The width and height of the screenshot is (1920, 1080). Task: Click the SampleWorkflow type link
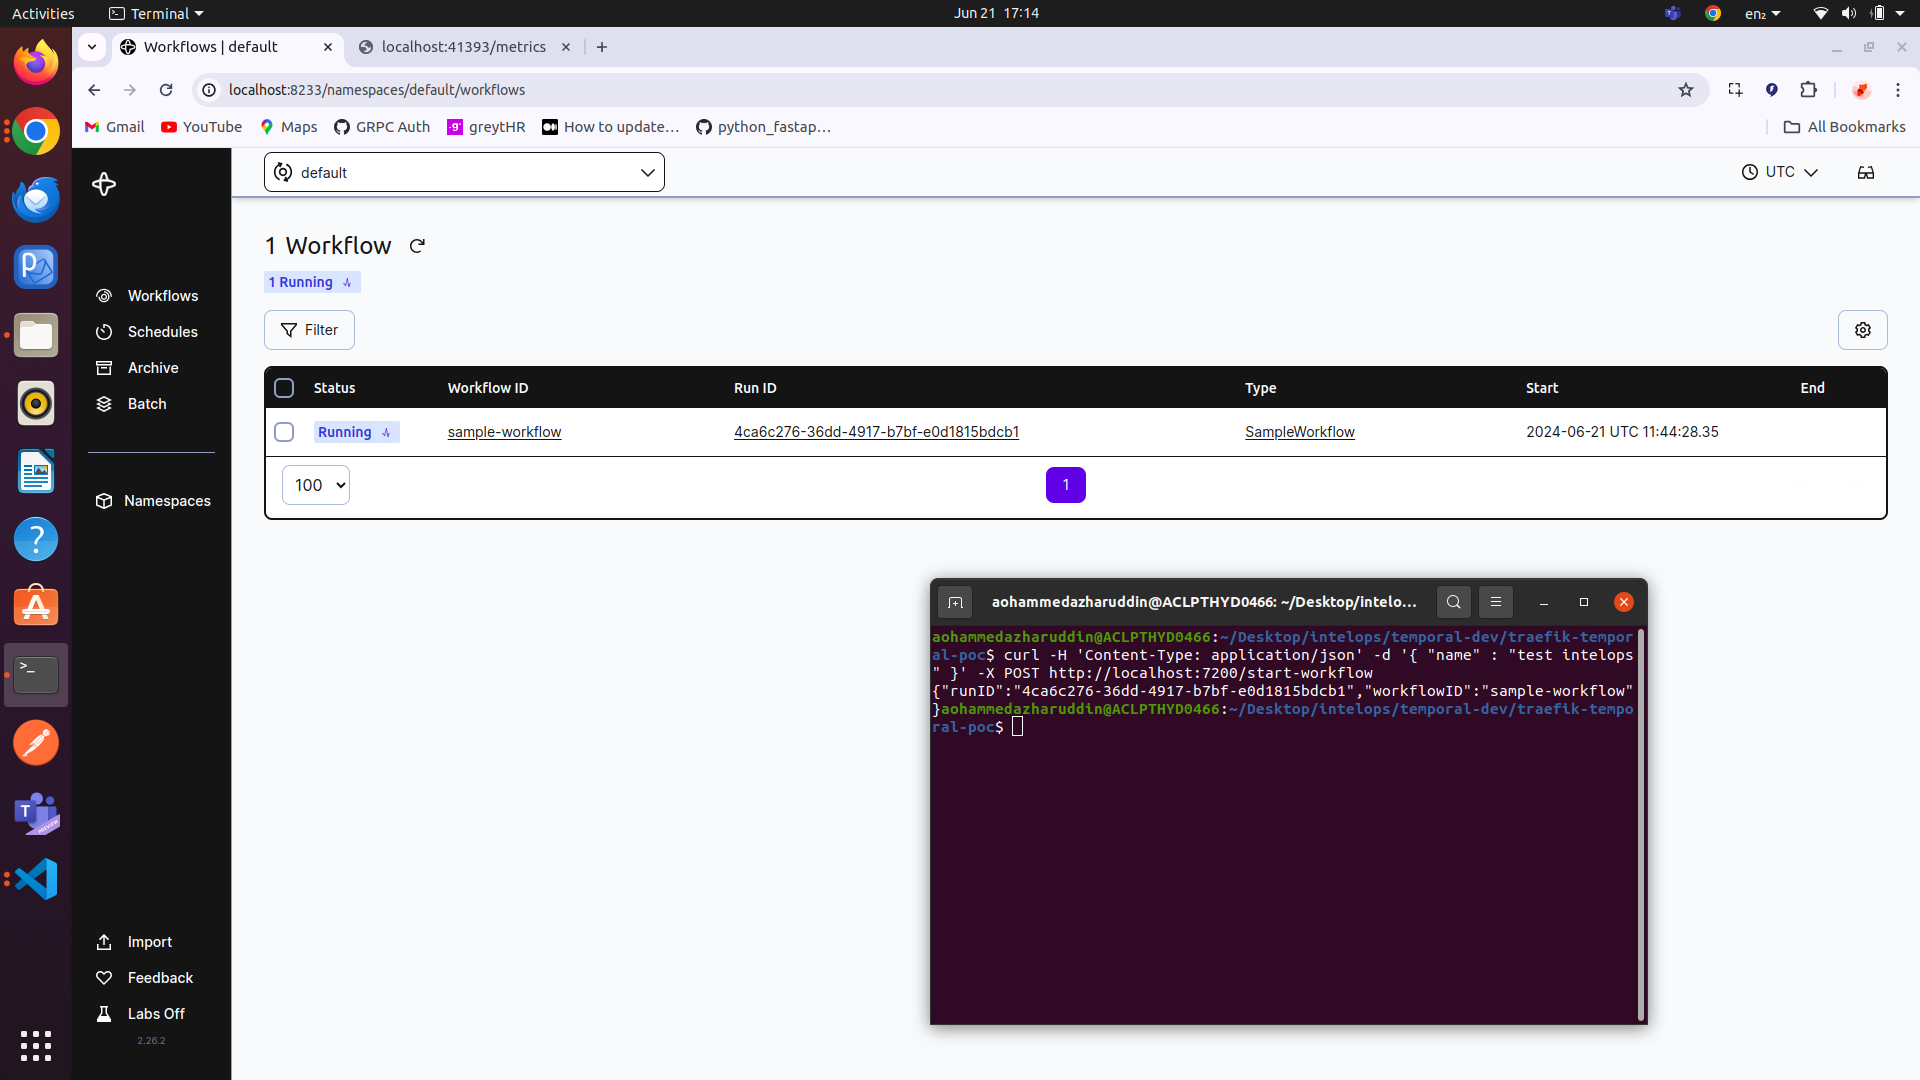[1299, 431]
